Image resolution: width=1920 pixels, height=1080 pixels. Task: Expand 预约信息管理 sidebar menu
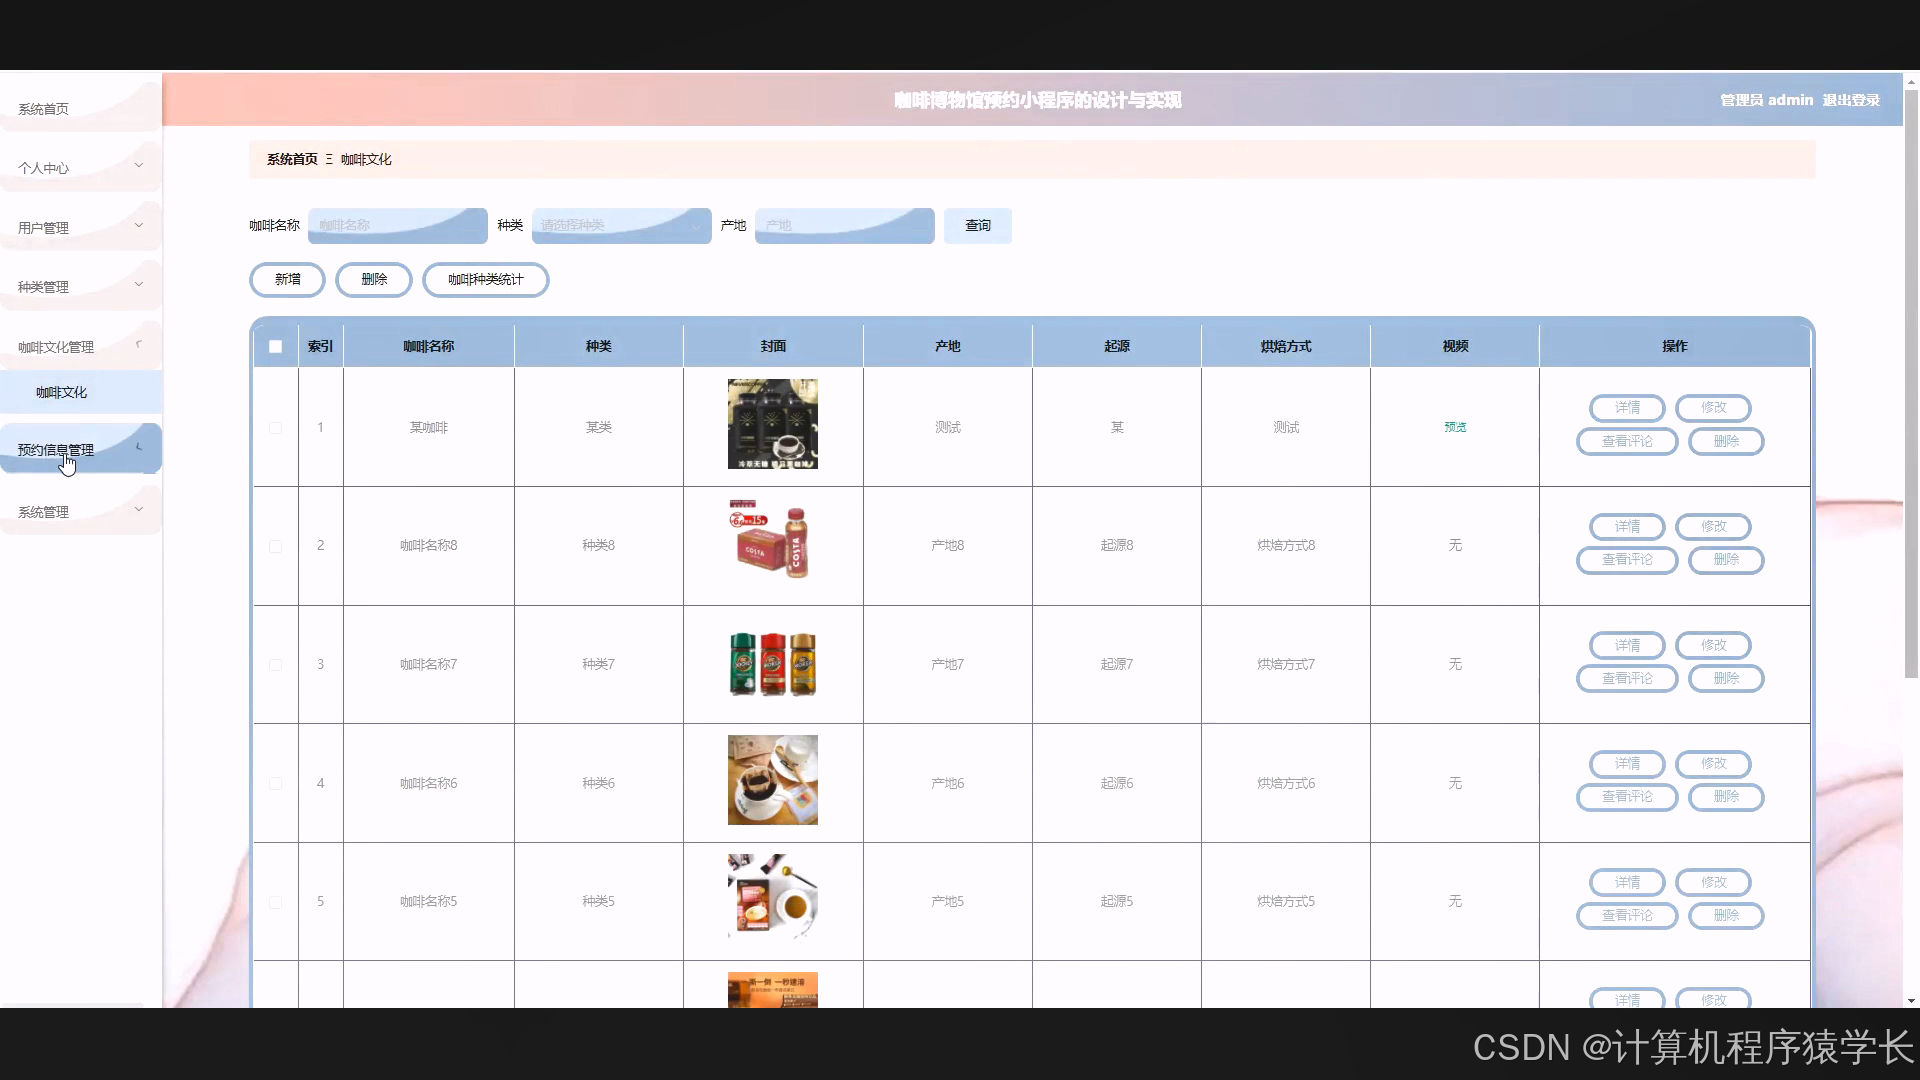click(x=80, y=449)
